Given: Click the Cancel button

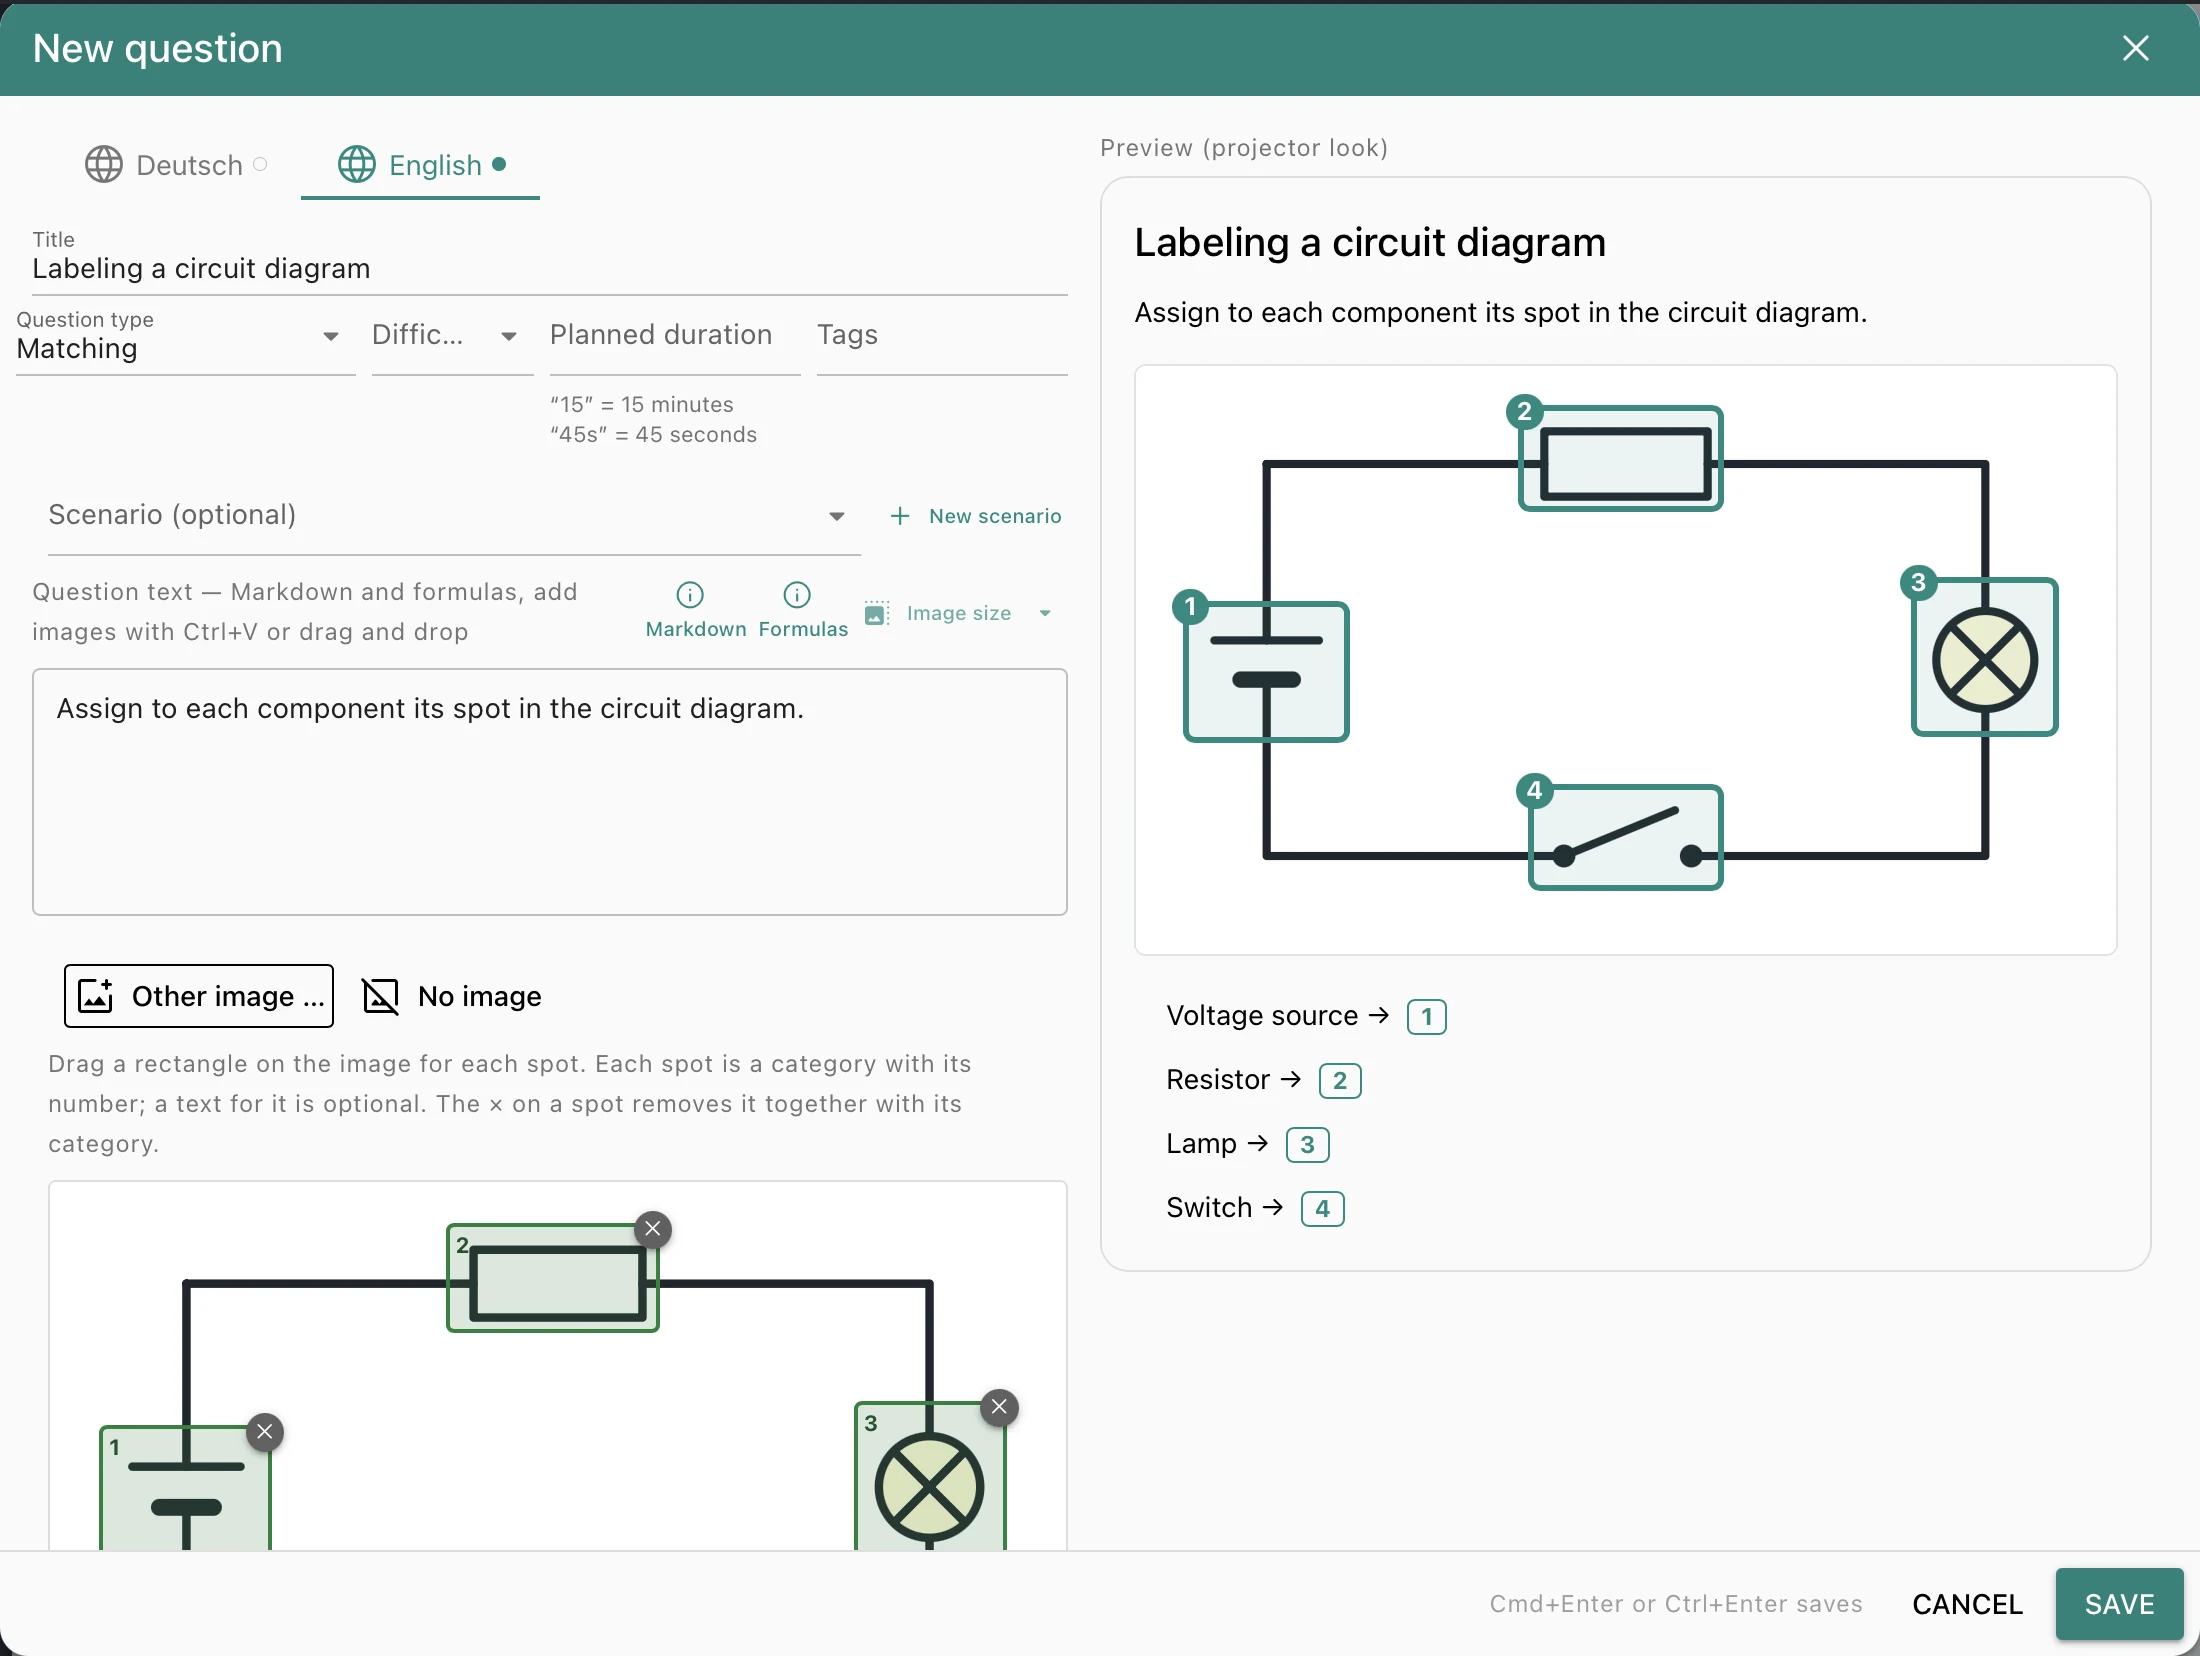Looking at the screenshot, I should [1967, 1604].
